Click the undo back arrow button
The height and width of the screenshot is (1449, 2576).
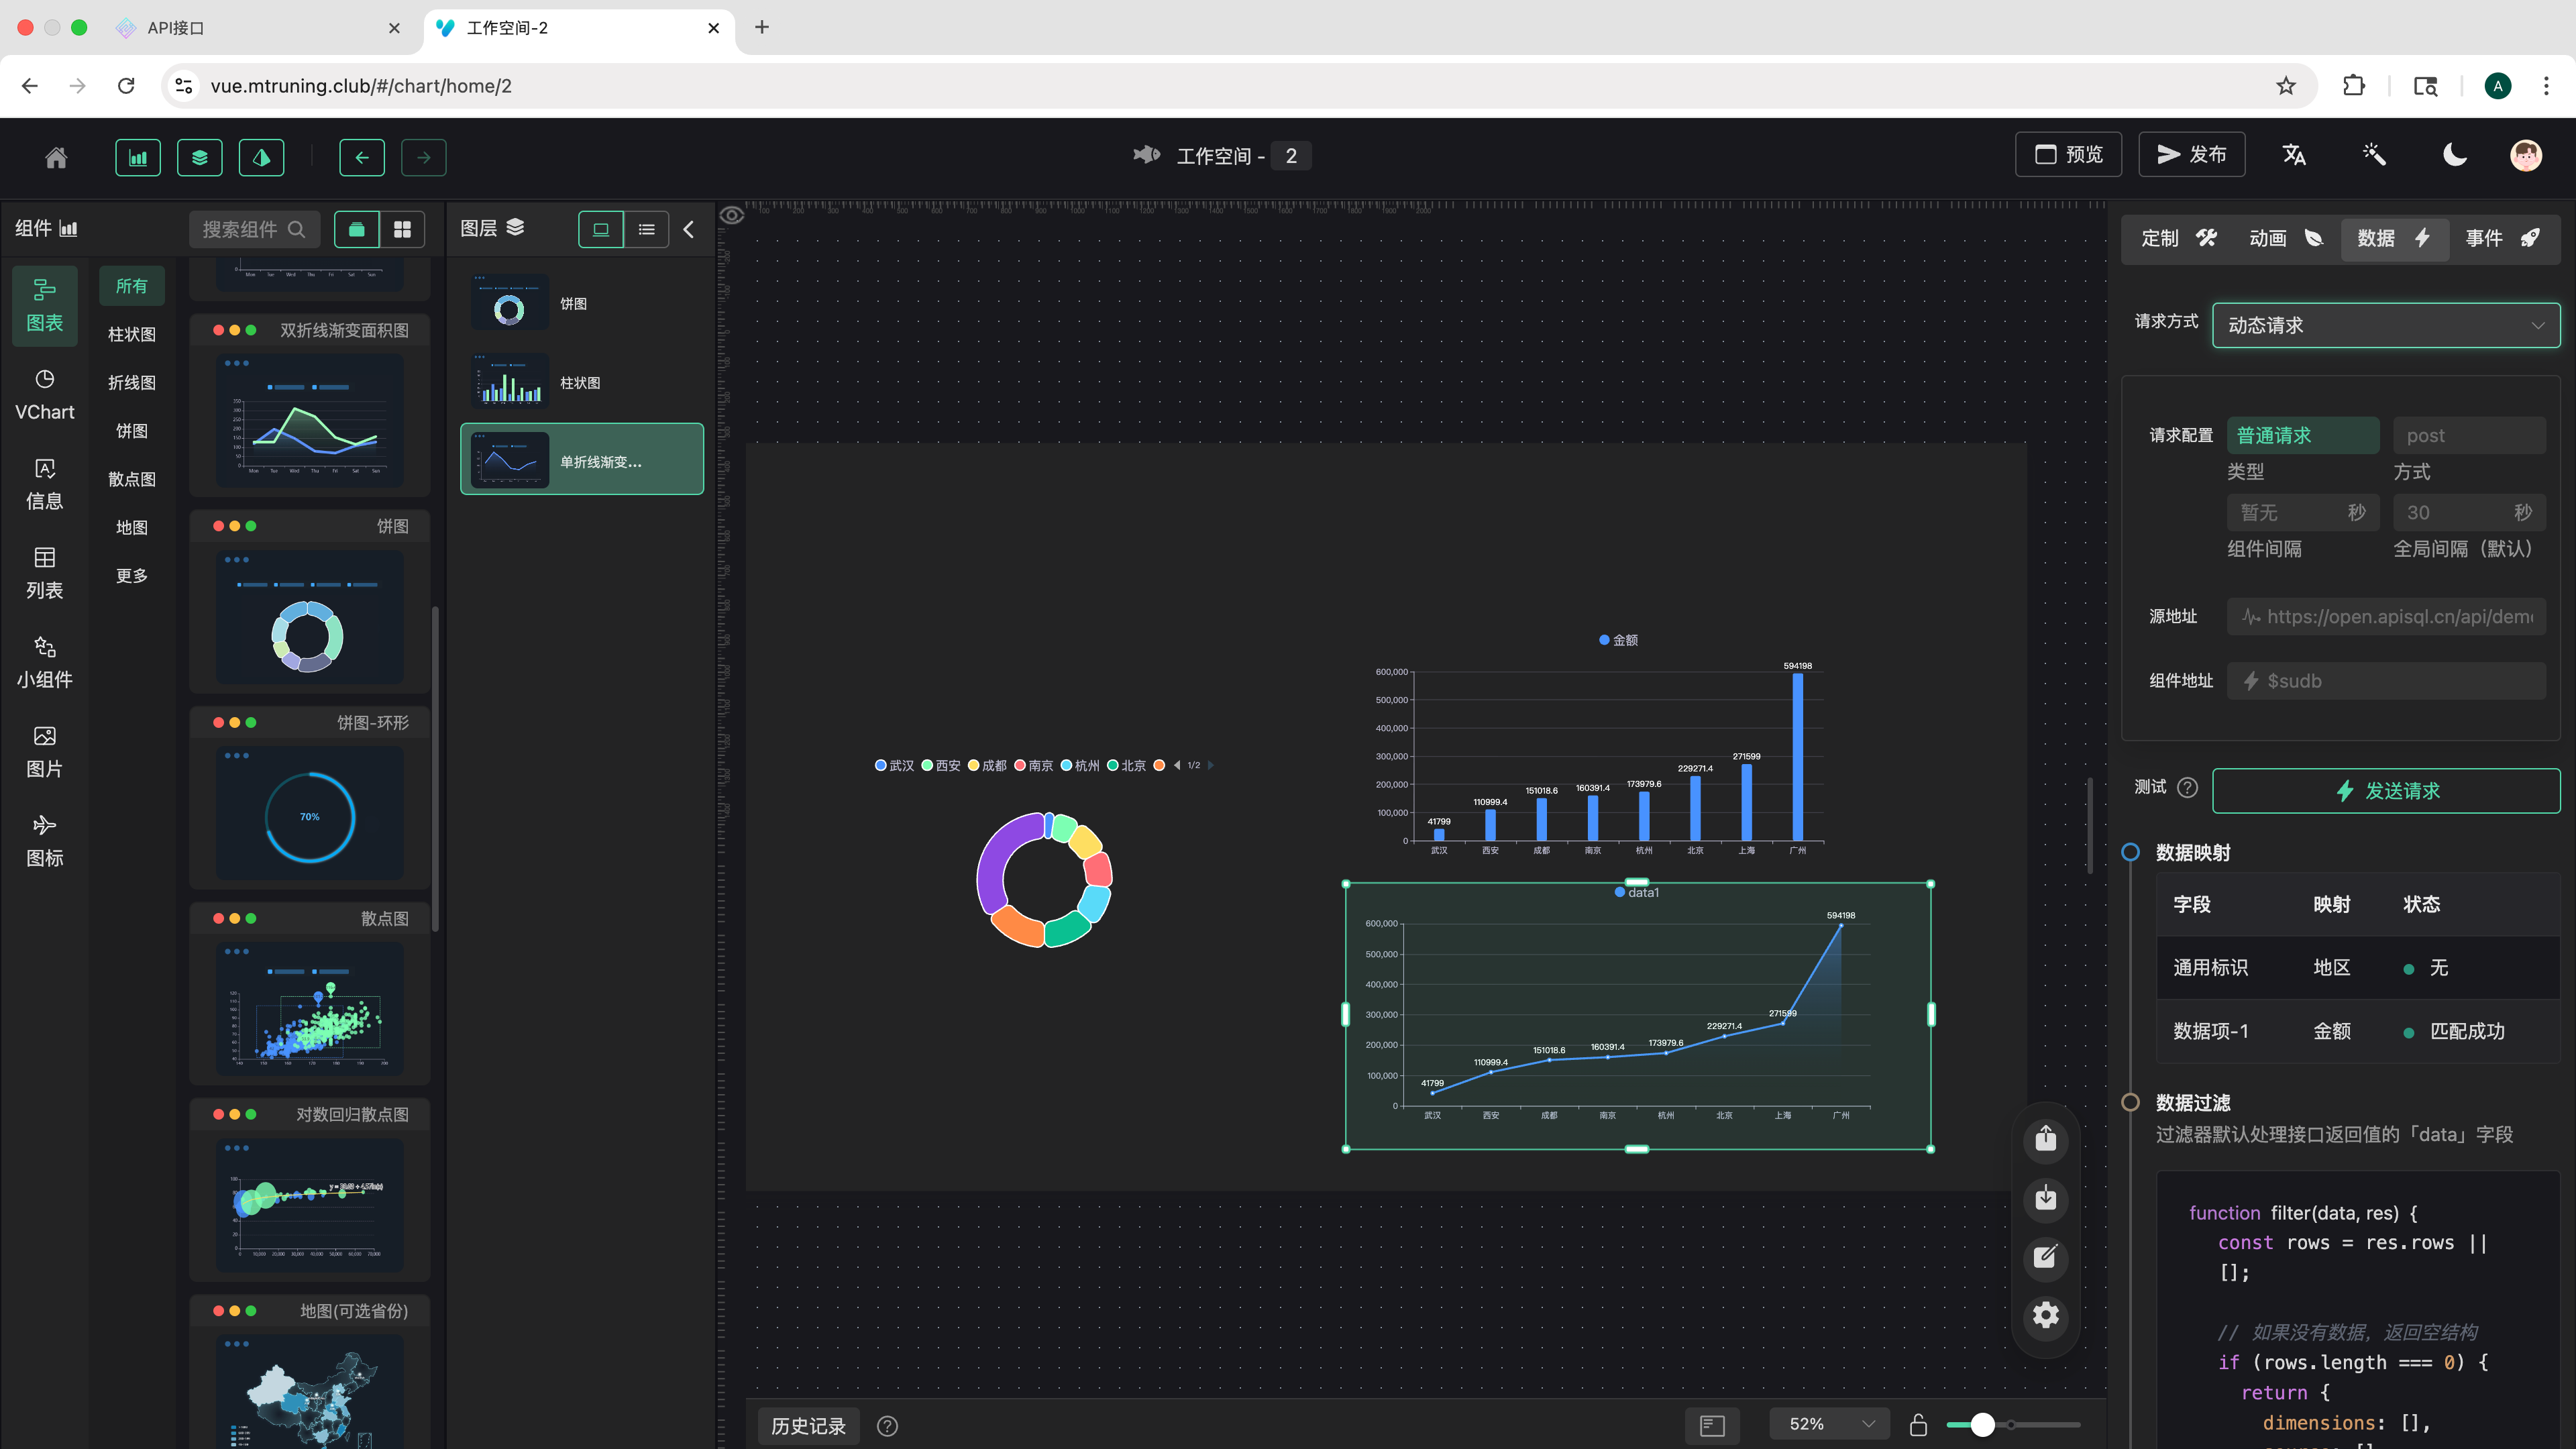point(362,157)
